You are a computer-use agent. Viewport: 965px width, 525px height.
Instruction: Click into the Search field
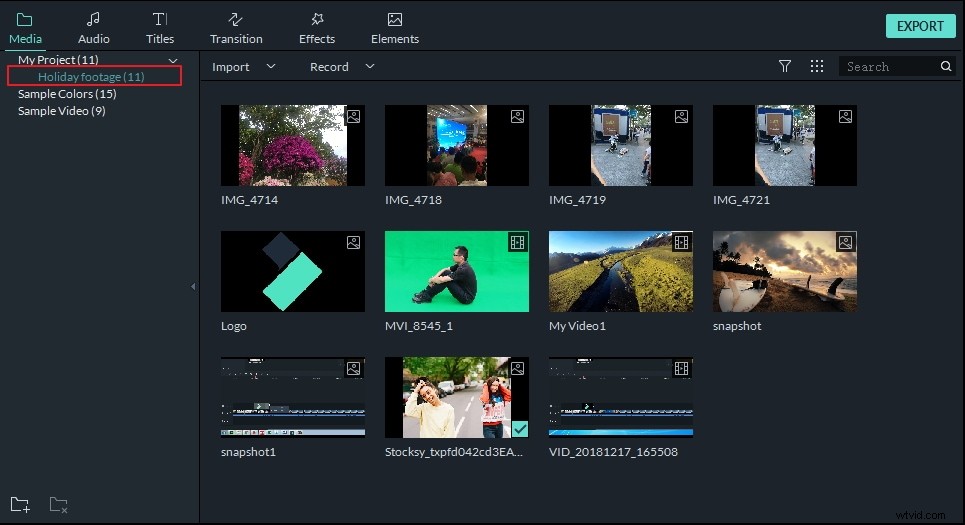click(x=889, y=66)
